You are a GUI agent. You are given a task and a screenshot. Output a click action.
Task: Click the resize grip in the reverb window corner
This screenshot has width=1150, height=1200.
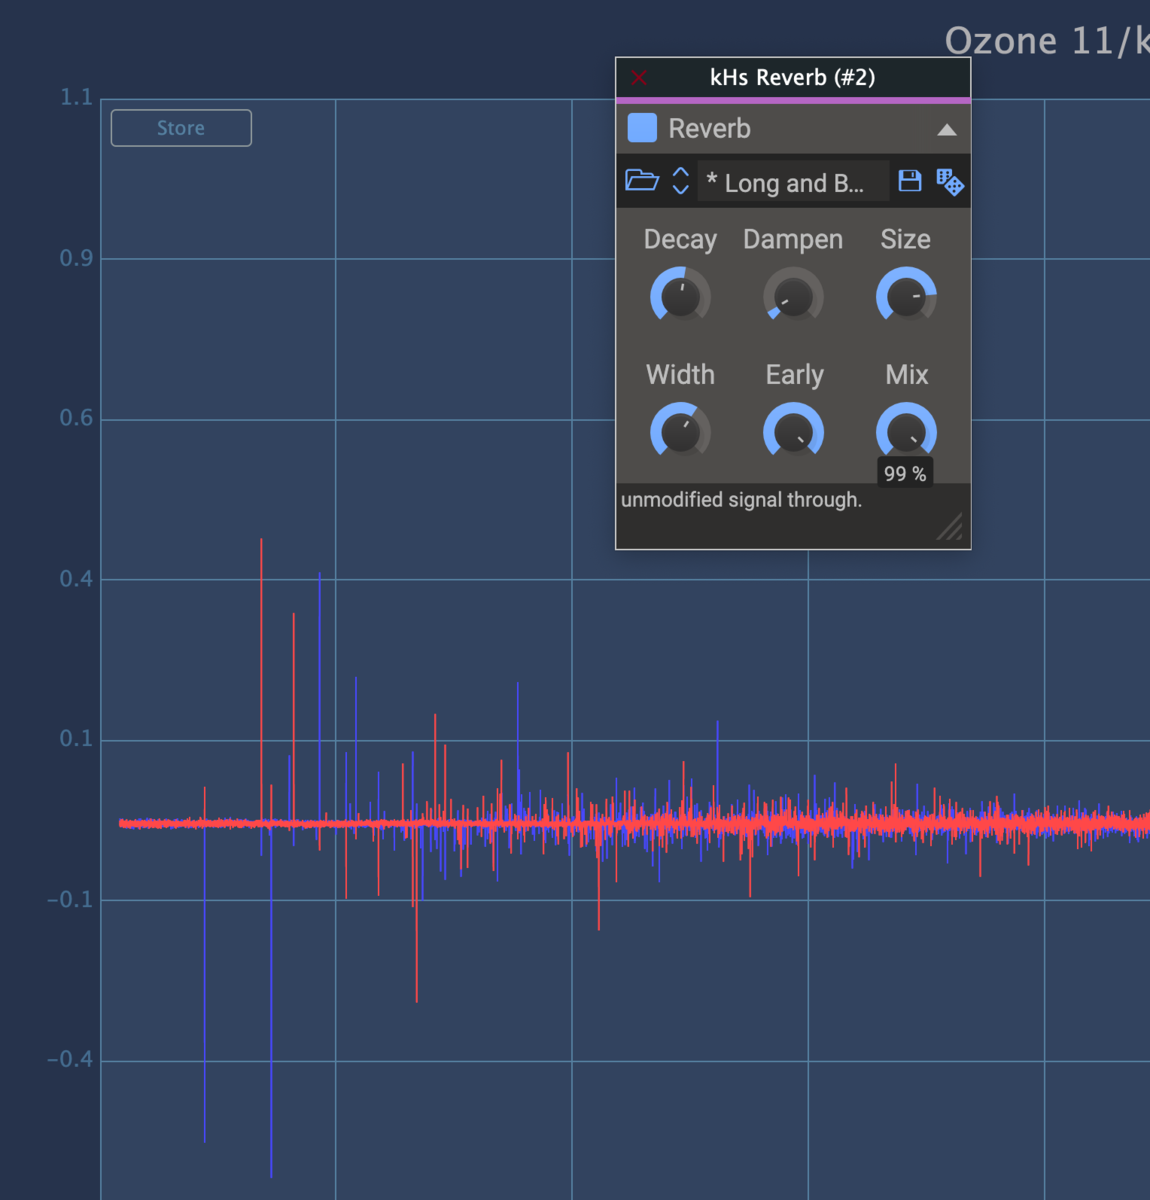[950, 526]
